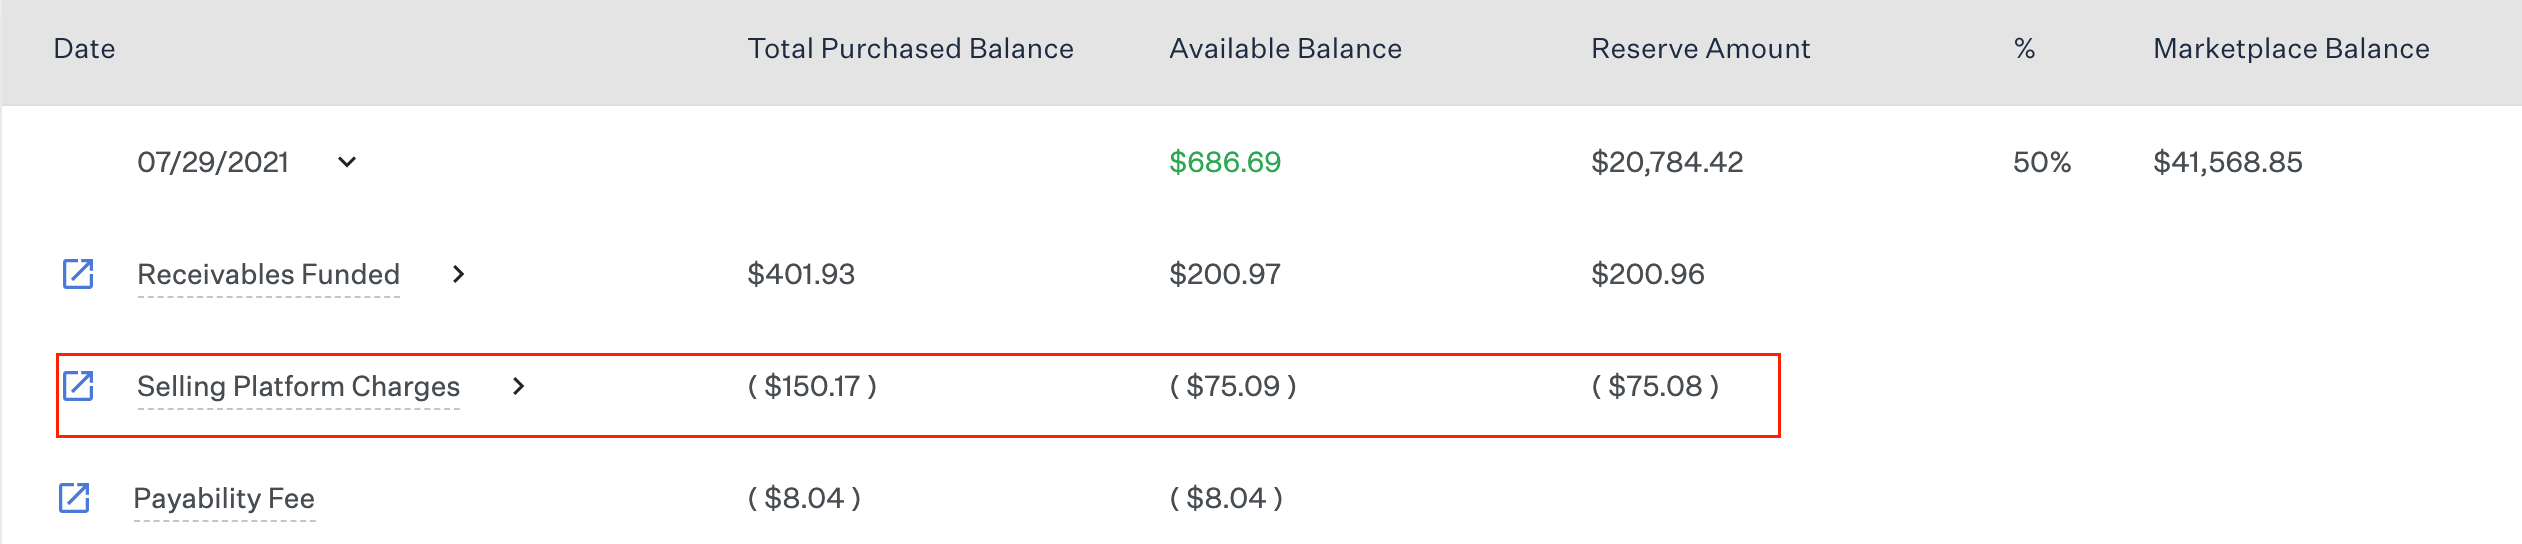Click the 50% reserve percentage value
The height and width of the screenshot is (544, 2522).
click(2042, 162)
